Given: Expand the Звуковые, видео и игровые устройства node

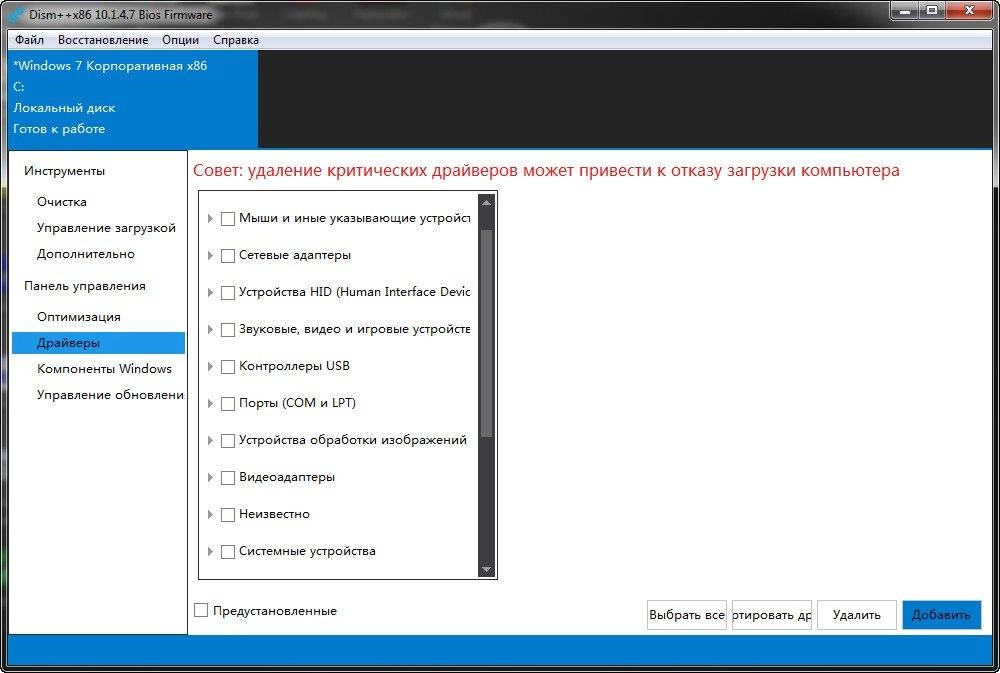Looking at the screenshot, I should point(210,330).
